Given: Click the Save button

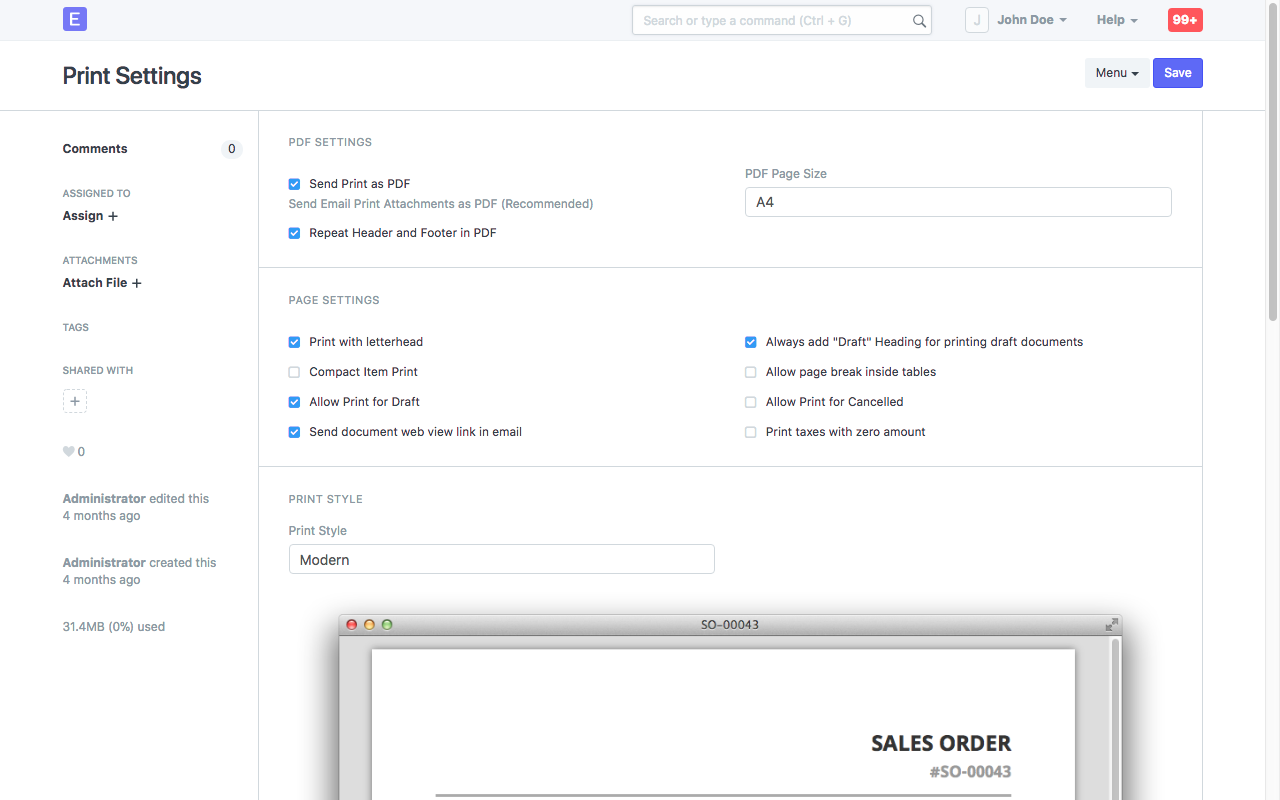Looking at the screenshot, I should click(1177, 73).
